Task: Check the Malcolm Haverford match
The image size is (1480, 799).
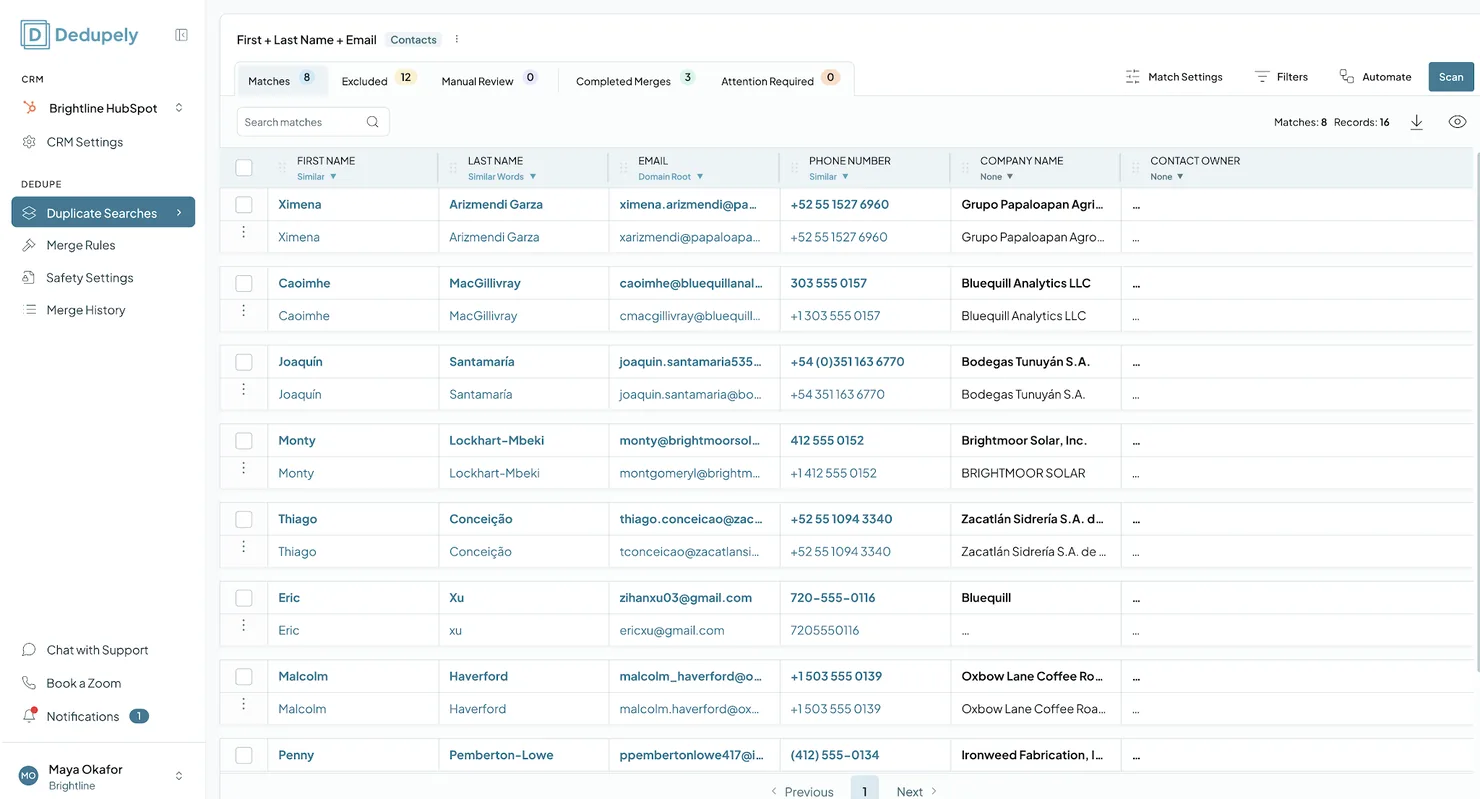Action: coord(244,676)
